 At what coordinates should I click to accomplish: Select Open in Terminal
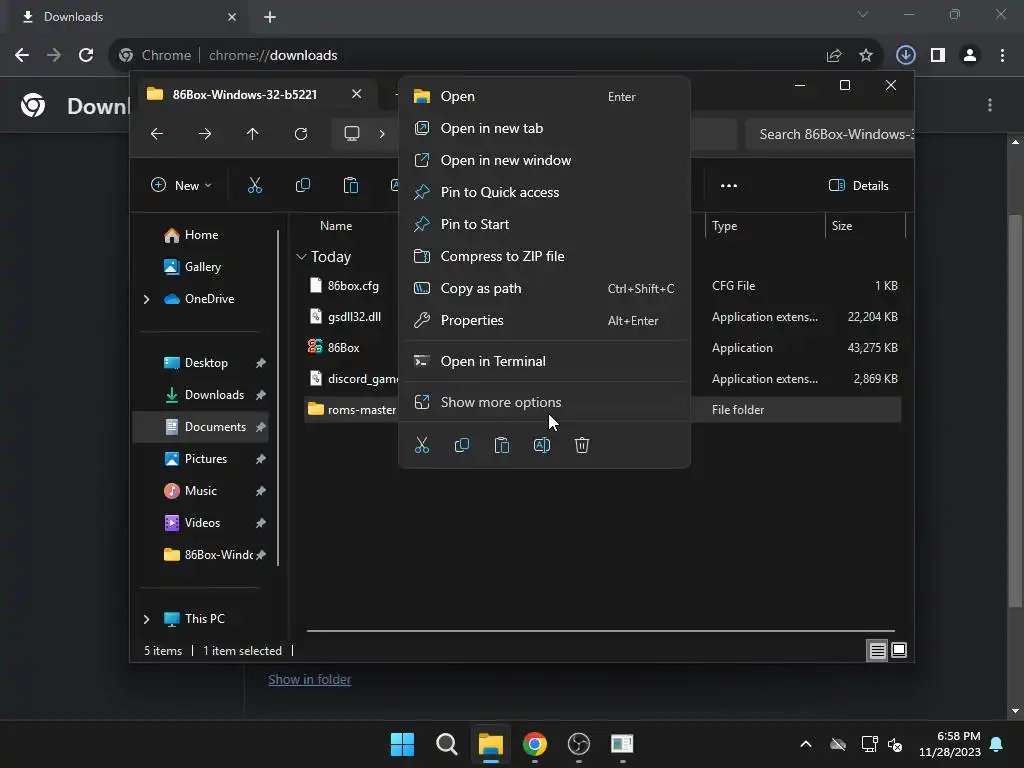pos(544,361)
